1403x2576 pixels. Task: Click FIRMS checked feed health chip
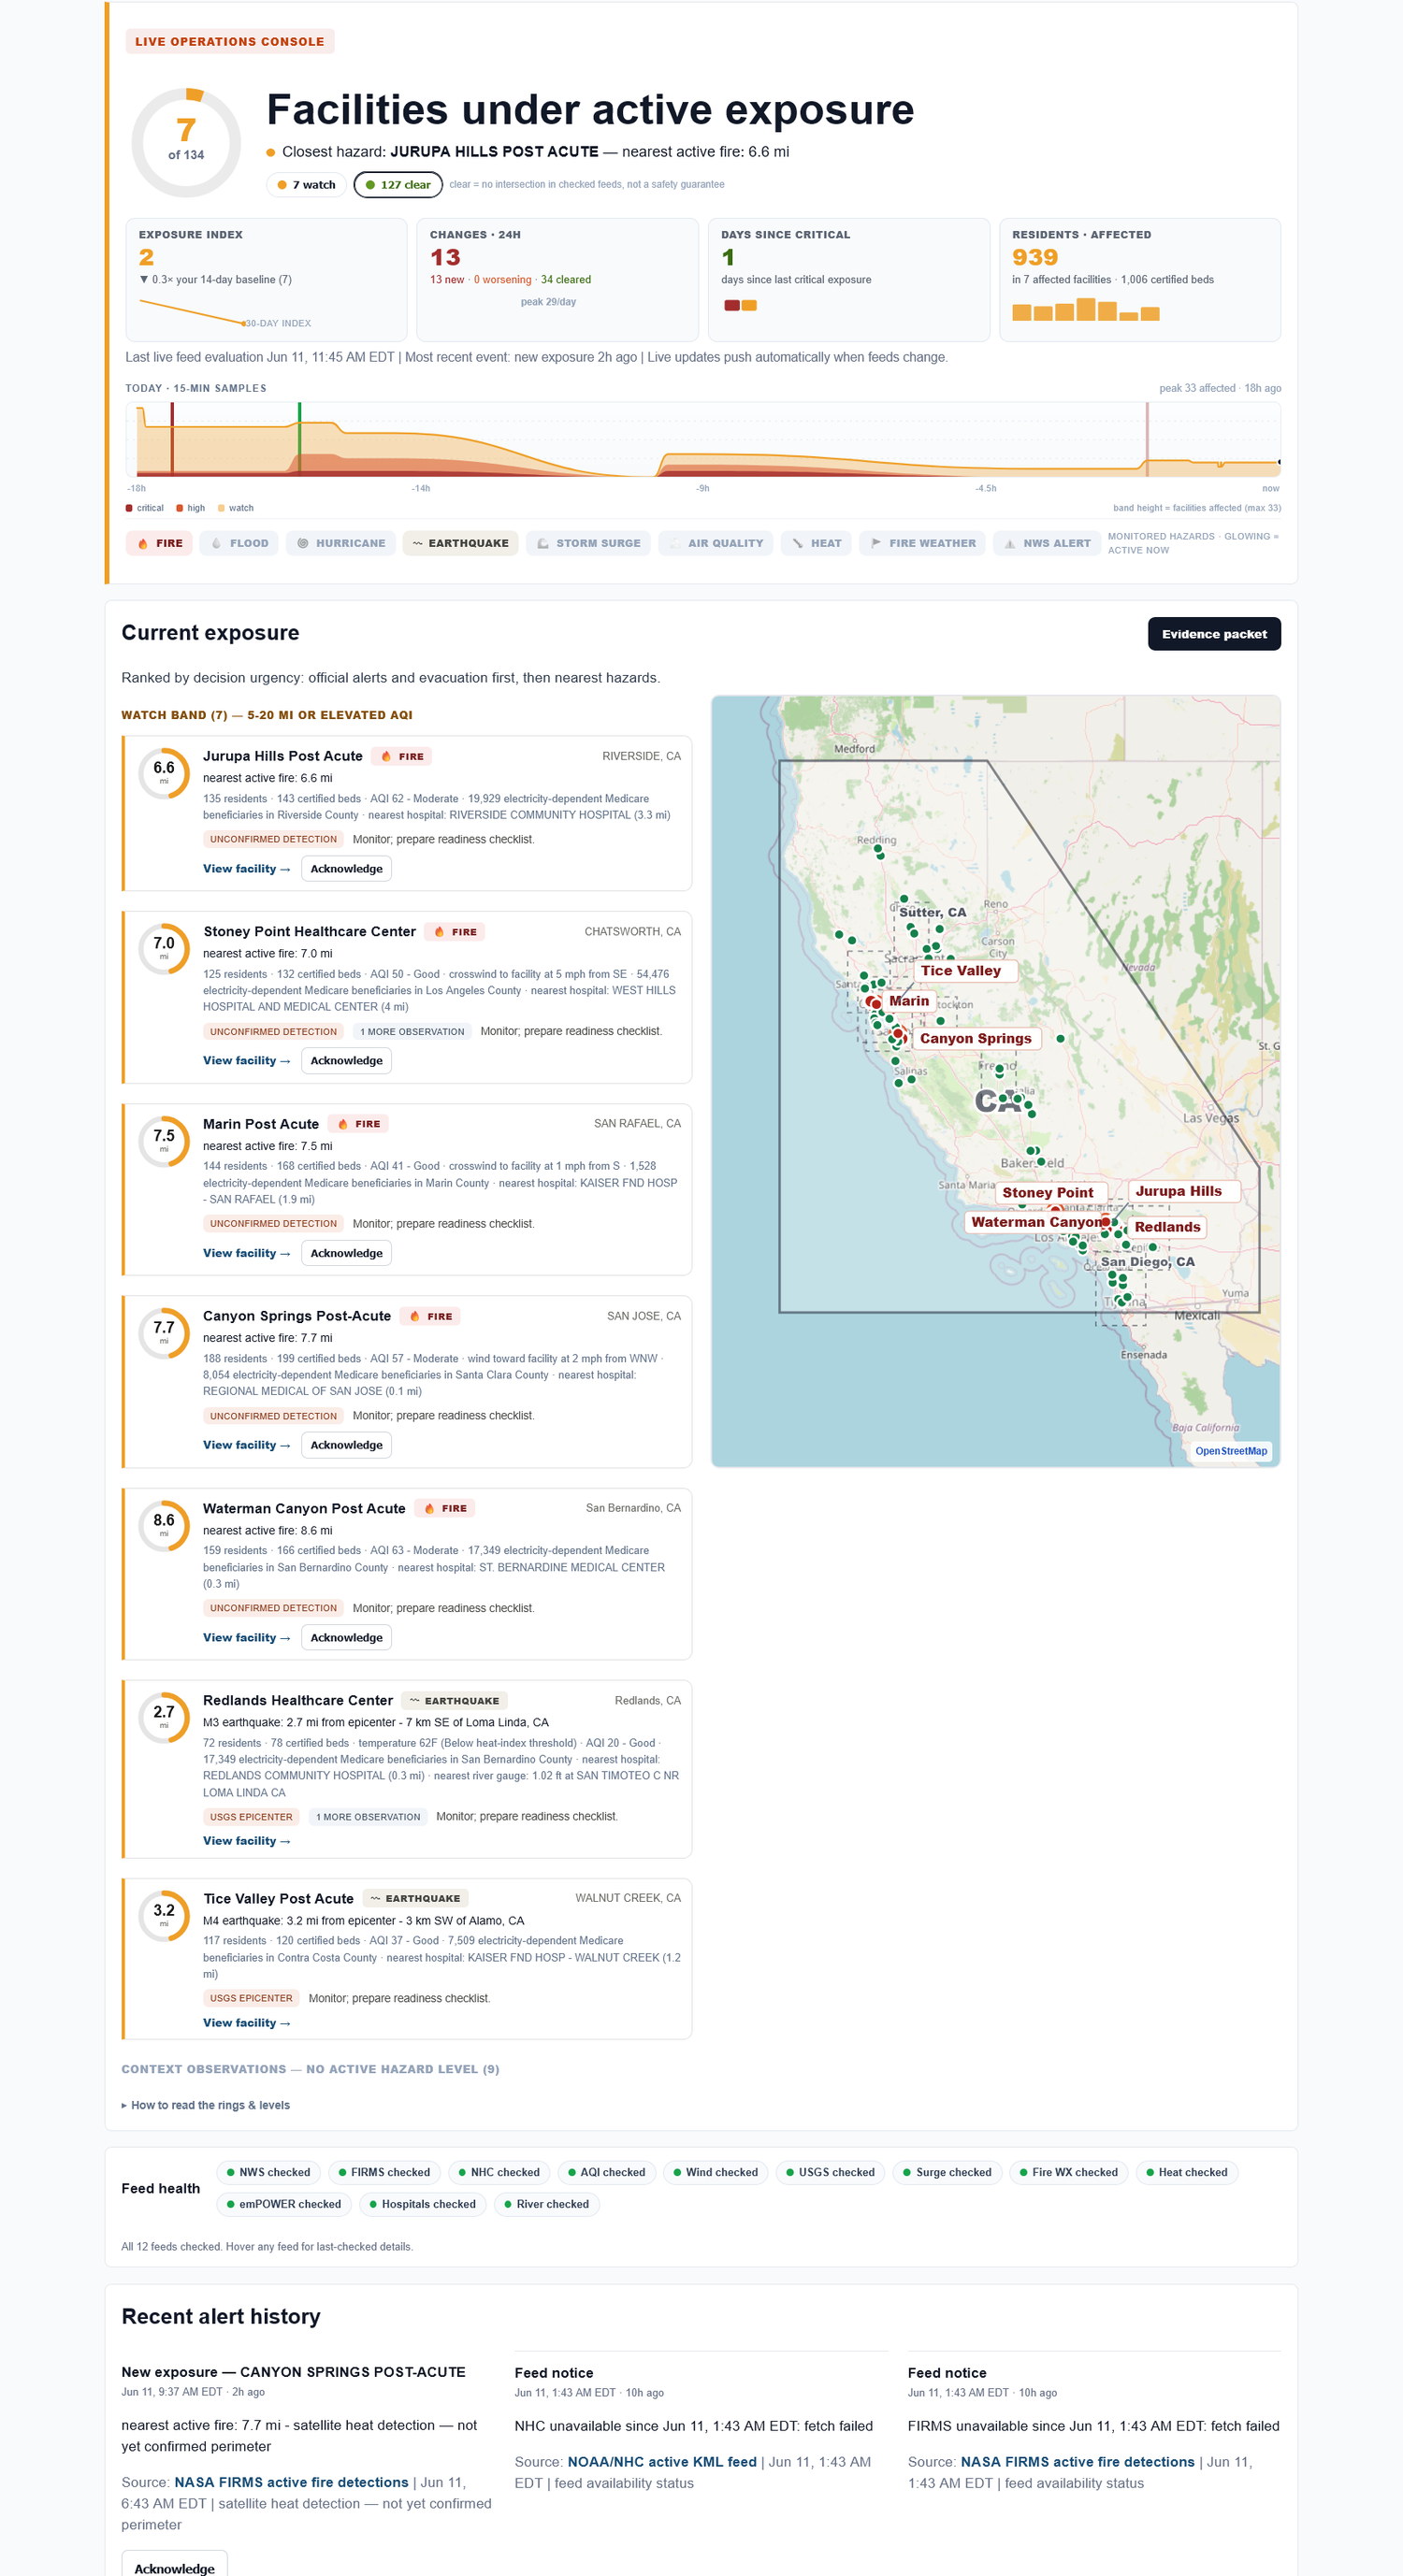[x=384, y=2173]
